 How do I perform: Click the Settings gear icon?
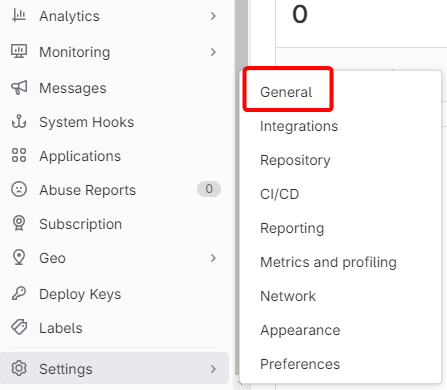19,368
